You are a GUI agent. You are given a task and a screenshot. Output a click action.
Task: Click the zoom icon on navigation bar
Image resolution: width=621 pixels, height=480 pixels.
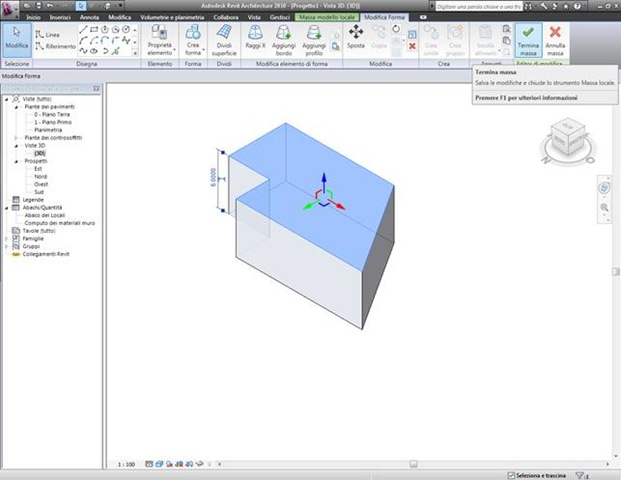point(604,207)
